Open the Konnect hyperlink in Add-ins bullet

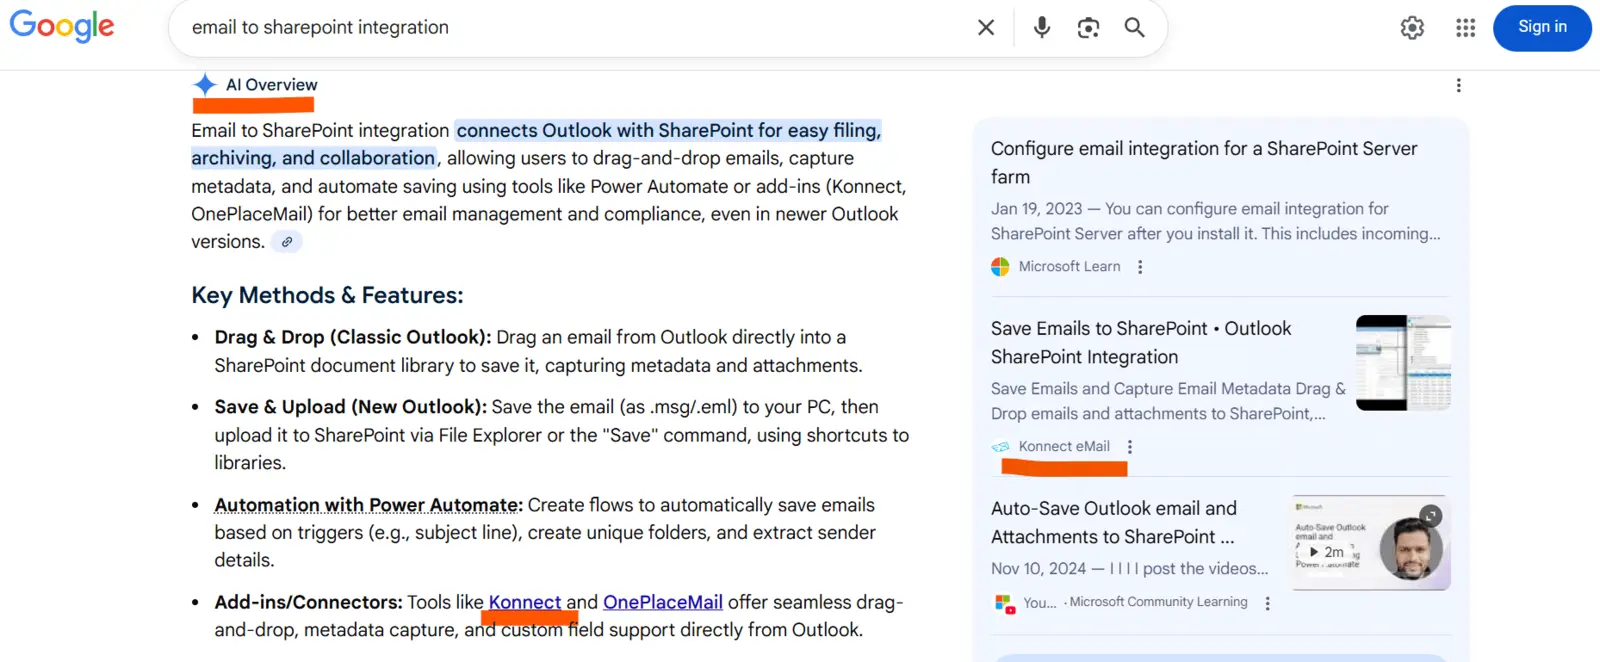[x=525, y=602]
